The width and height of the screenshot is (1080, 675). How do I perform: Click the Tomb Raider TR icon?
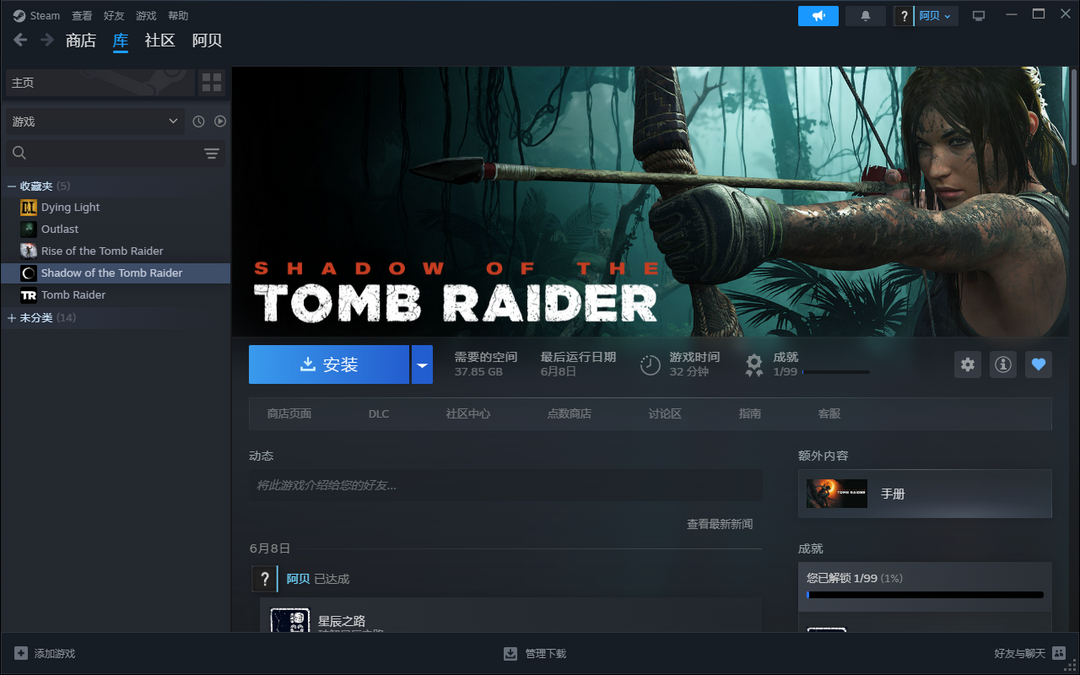click(x=28, y=295)
